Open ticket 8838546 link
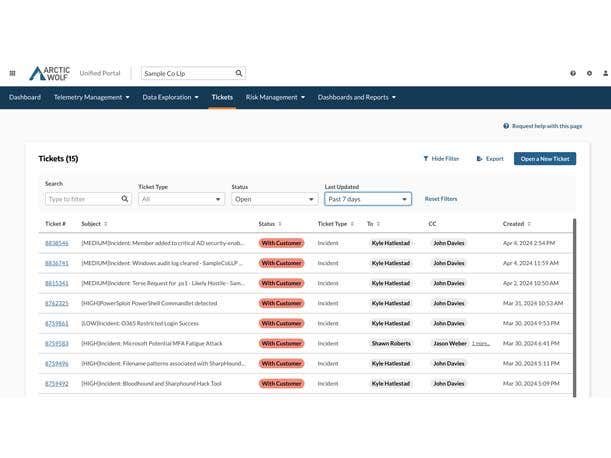This screenshot has height=458, width=611. click(x=57, y=243)
